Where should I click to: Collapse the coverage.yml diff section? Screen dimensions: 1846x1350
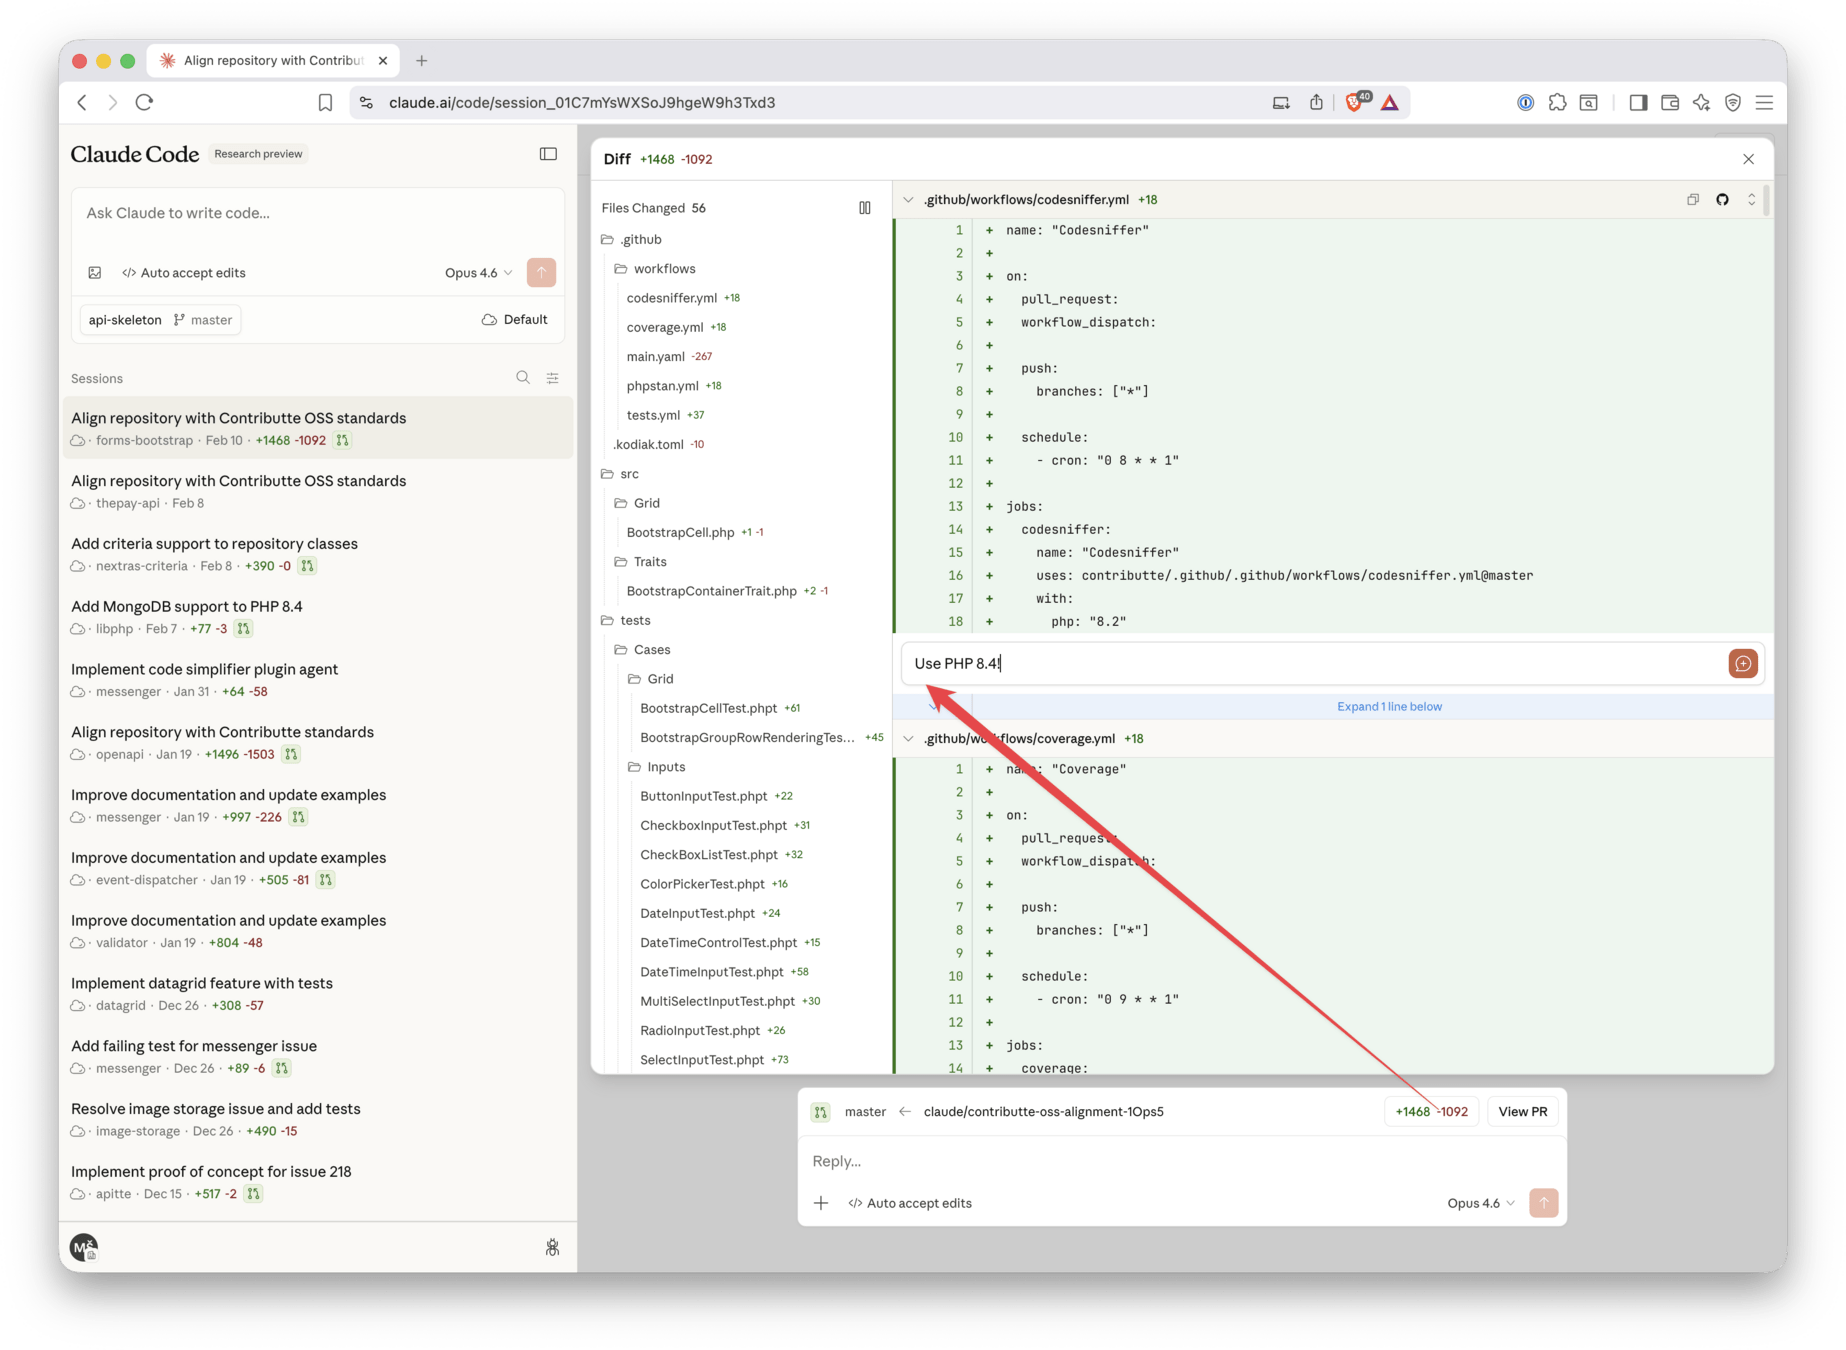point(908,739)
